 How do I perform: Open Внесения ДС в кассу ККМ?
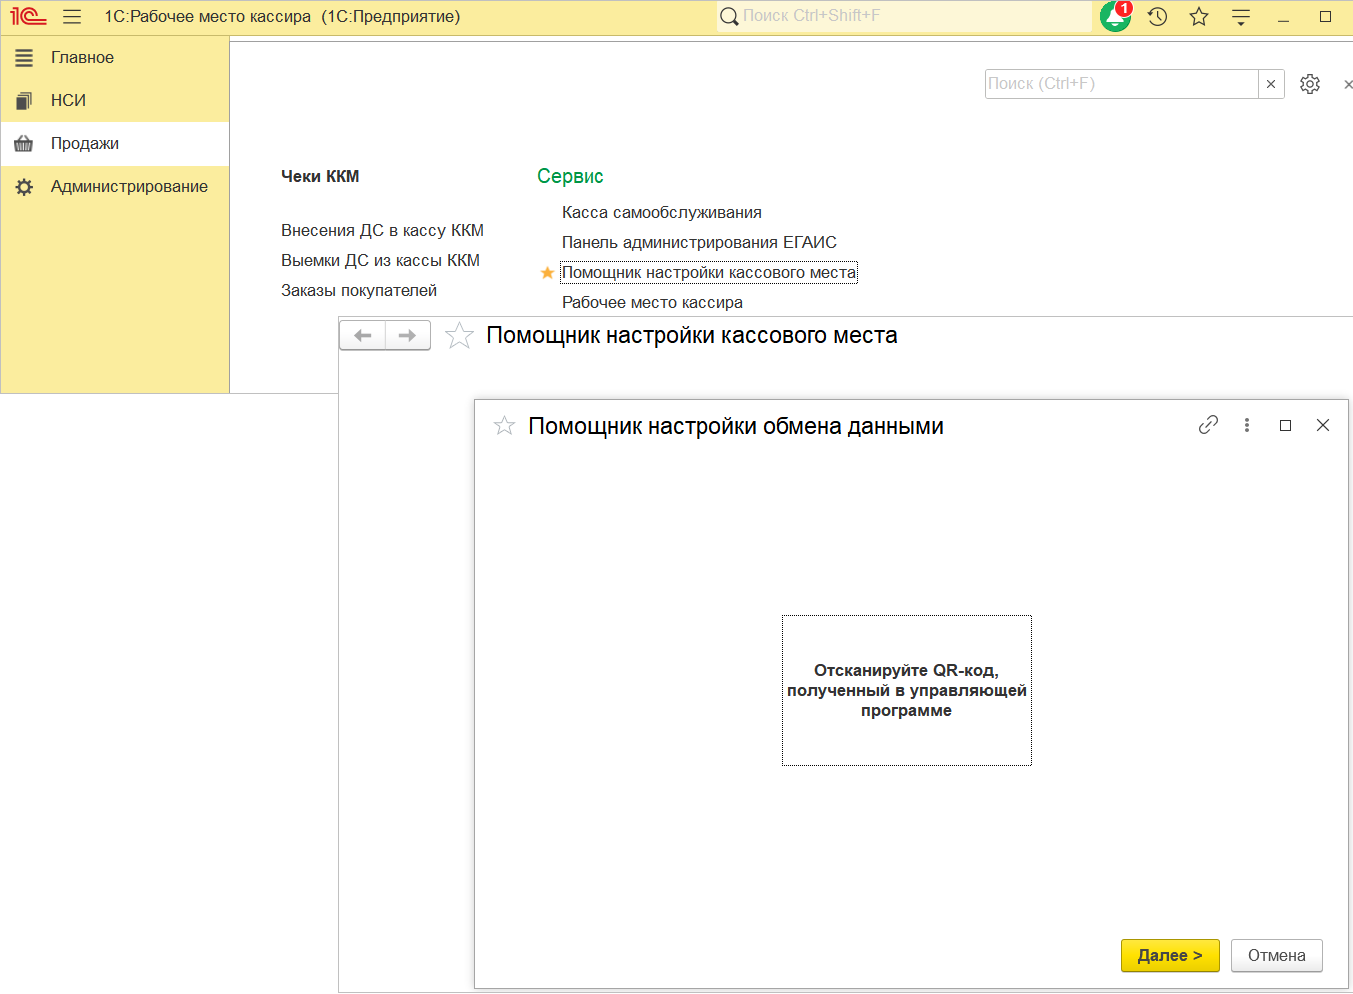click(x=382, y=230)
